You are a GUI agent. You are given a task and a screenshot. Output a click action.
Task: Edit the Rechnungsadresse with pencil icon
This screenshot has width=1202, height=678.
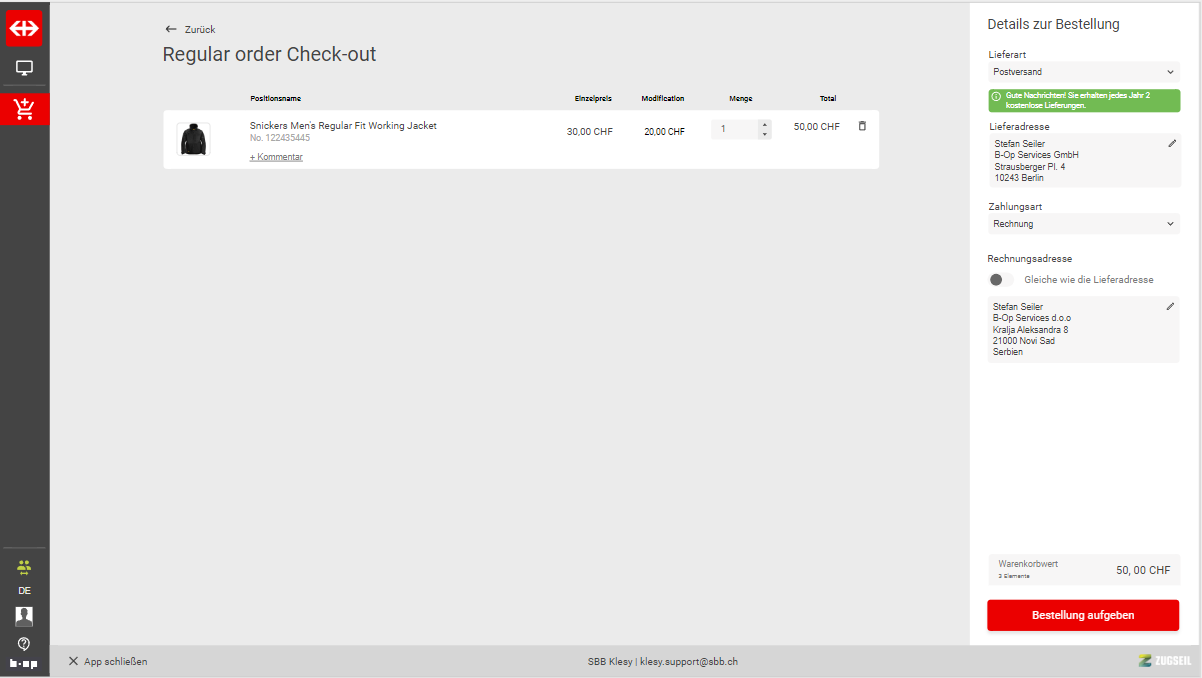tap(1170, 306)
